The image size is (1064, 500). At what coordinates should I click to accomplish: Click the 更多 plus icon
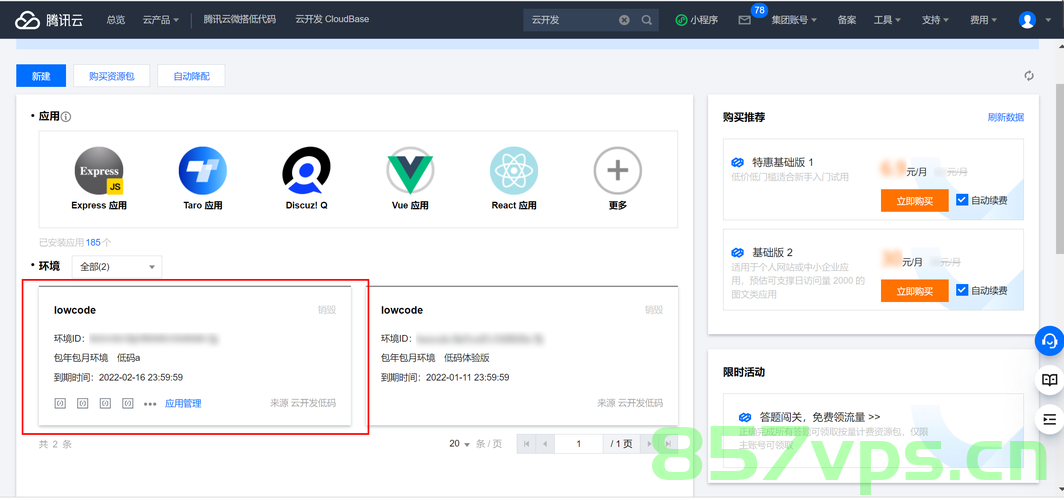pos(618,170)
